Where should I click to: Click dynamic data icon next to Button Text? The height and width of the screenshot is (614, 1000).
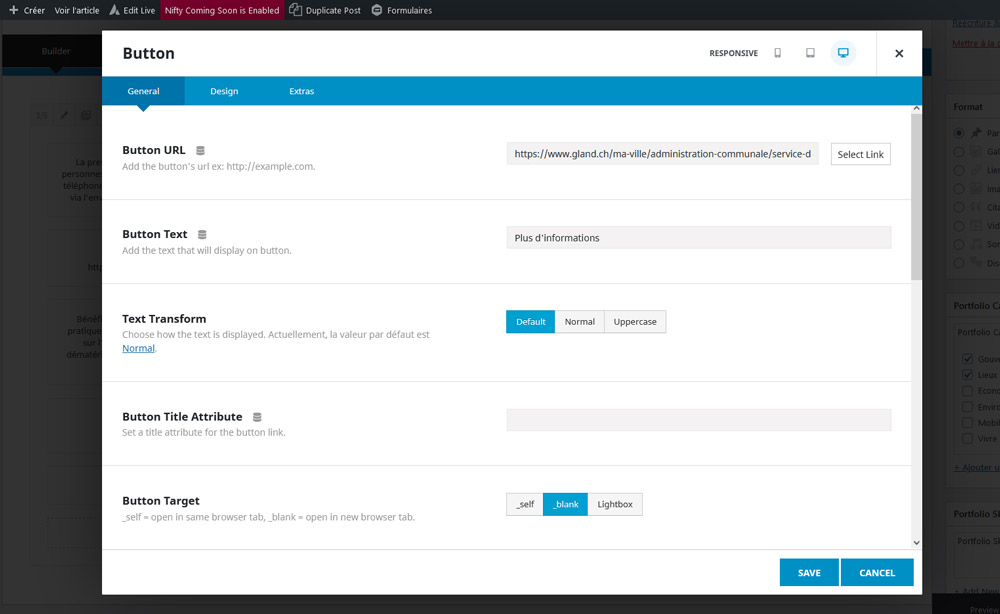click(202, 235)
